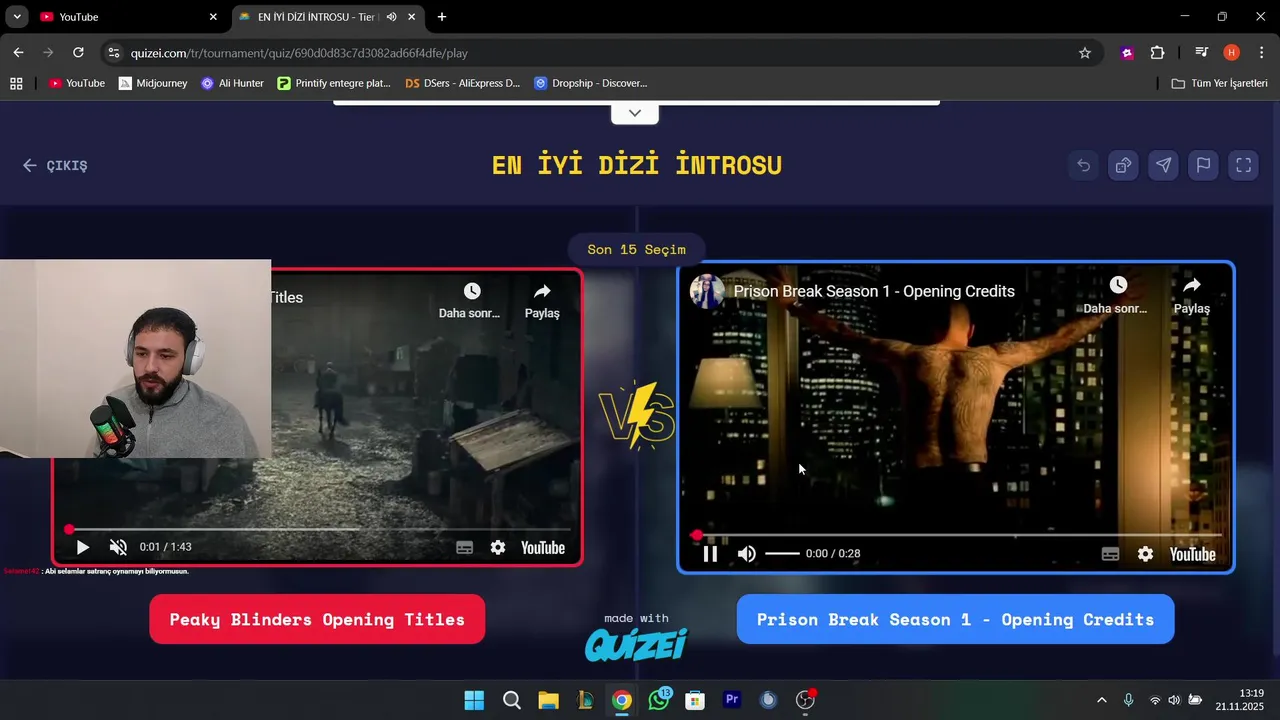The height and width of the screenshot is (720, 1280).
Task: Open OBS Studio from the taskbar
Action: pos(805,700)
